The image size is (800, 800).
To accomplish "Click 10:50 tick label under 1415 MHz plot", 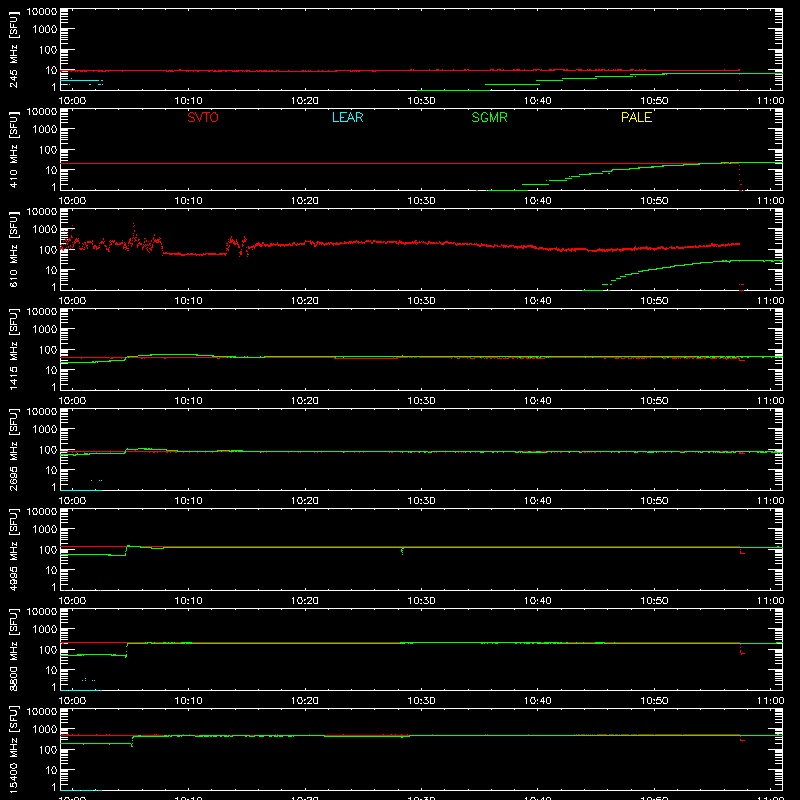I will (654, 401).
